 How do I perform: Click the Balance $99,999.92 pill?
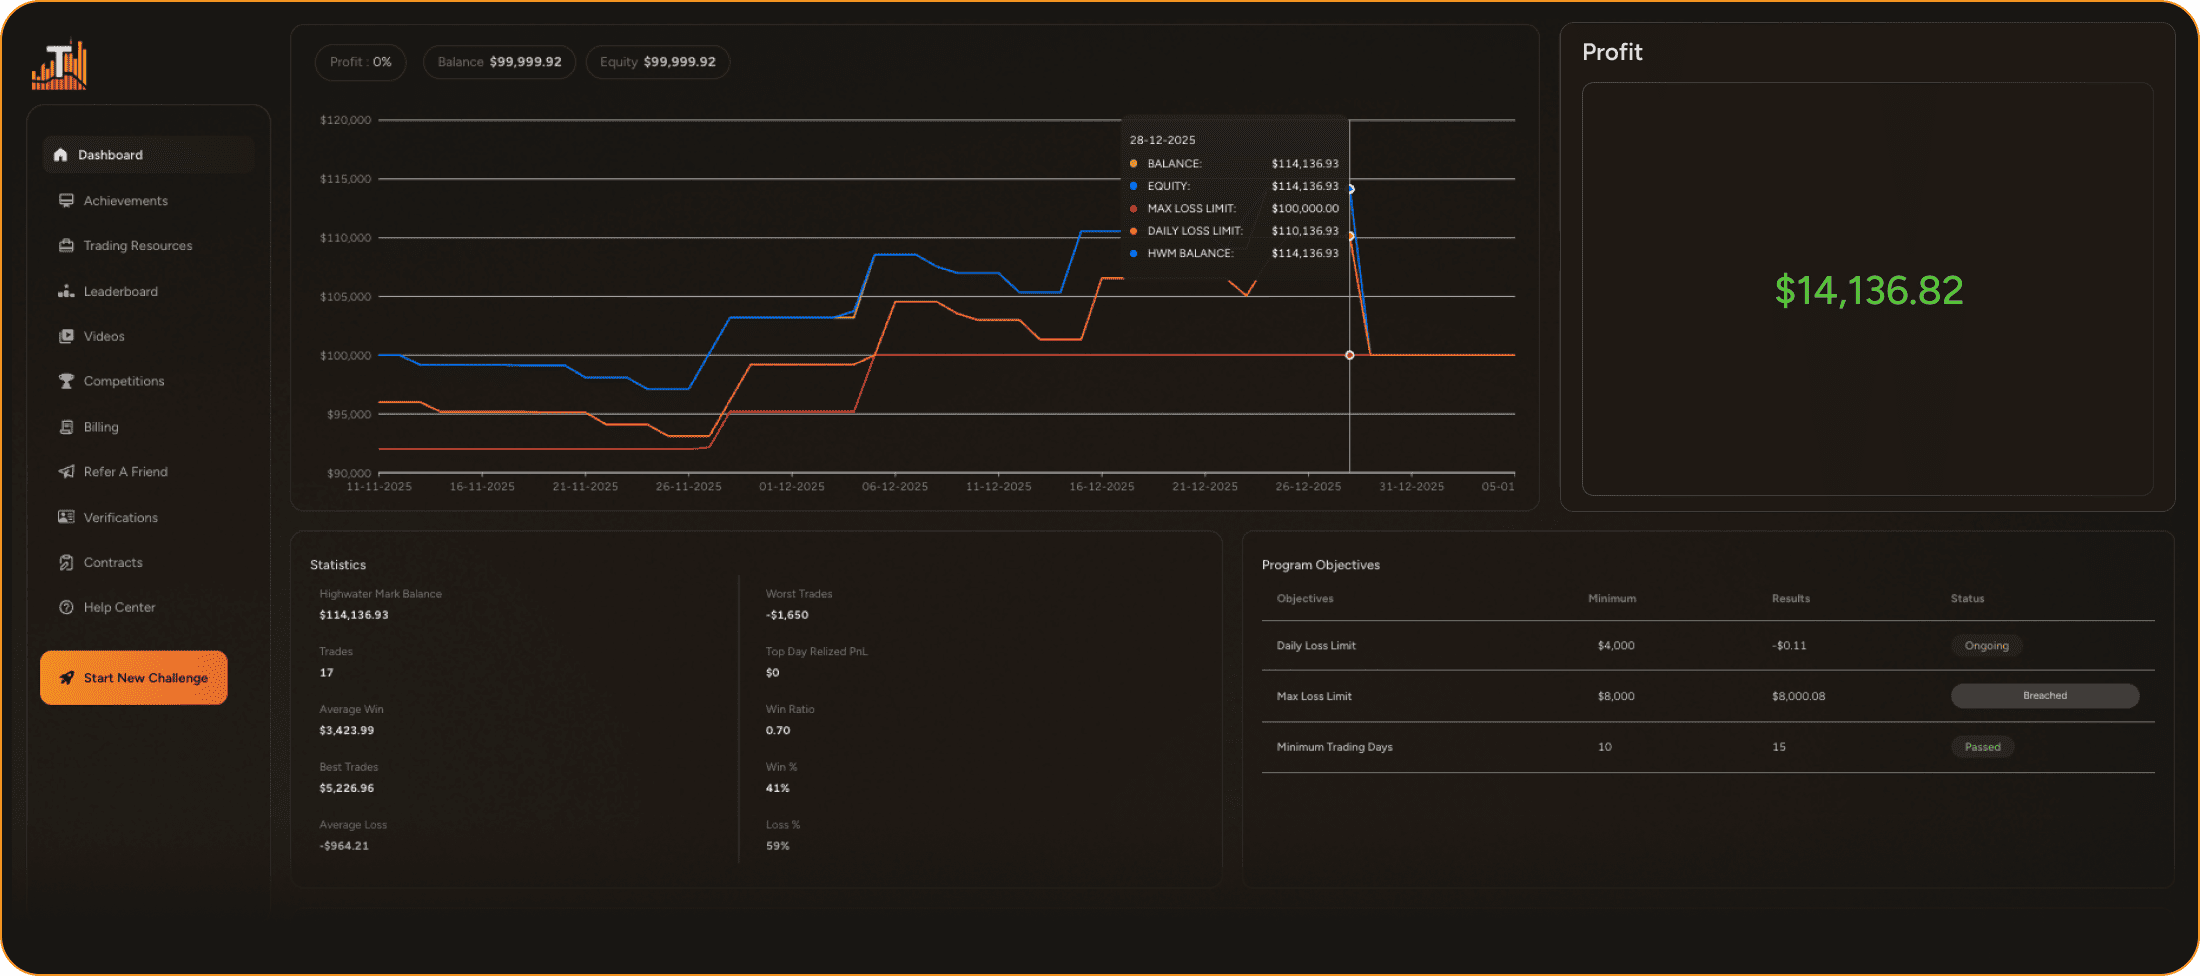tap(499, 62)
